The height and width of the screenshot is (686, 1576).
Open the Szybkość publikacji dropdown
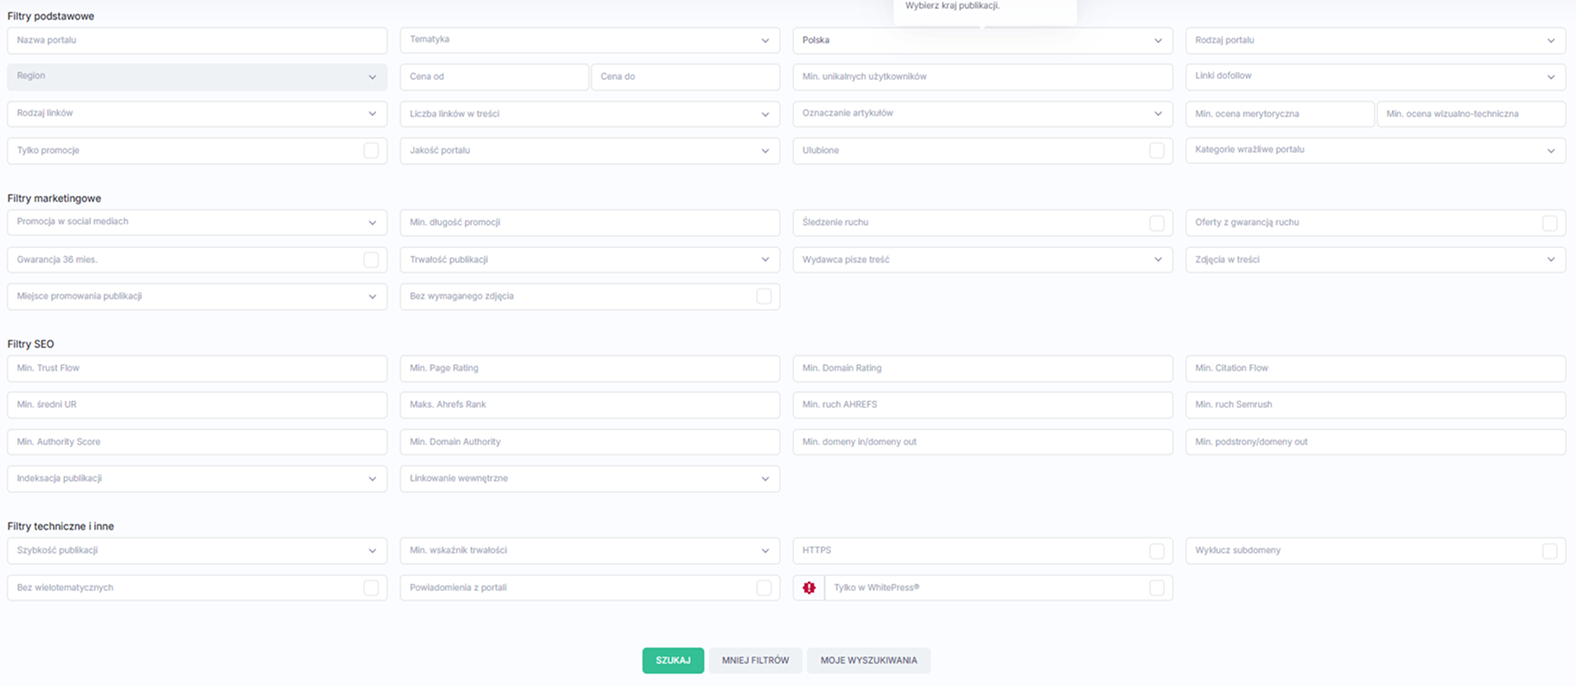click(x=197, y=551)
